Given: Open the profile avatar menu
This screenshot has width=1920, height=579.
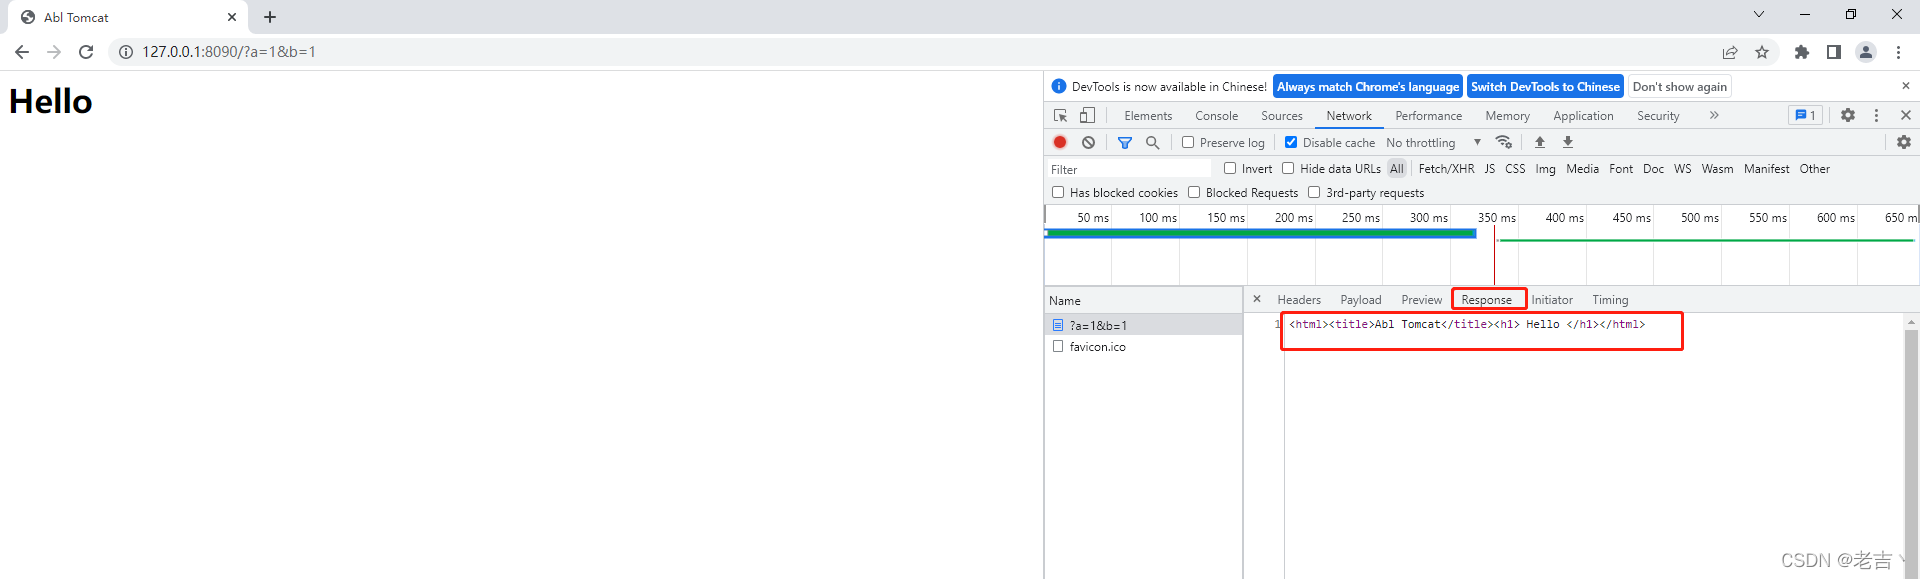Looking at the screenshot, I should (1866, 52).
